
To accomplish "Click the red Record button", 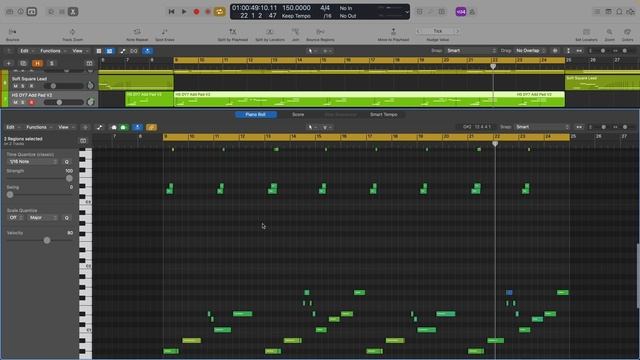I will [x=196, y=12].
